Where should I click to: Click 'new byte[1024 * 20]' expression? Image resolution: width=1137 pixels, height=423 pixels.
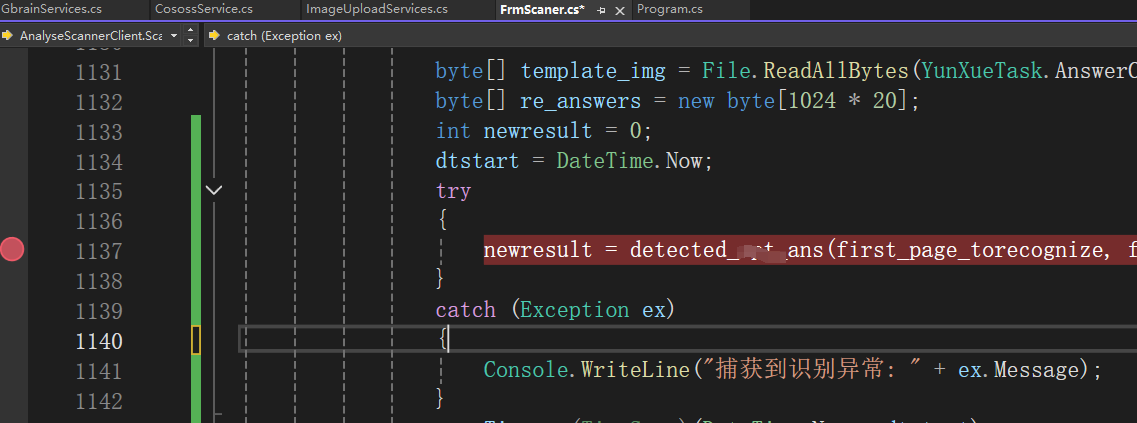point(793,101)
